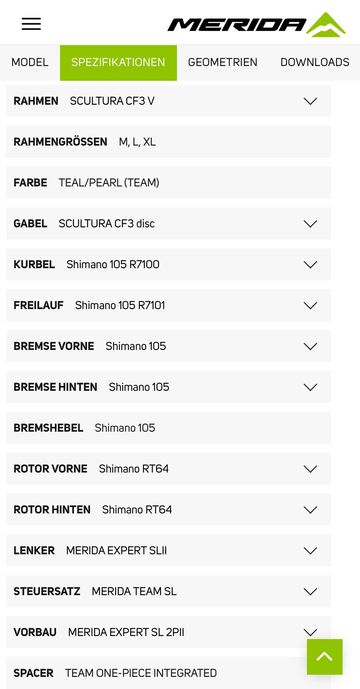Expand the ROTOR VORNE chevron

click(x=310, y=469)
